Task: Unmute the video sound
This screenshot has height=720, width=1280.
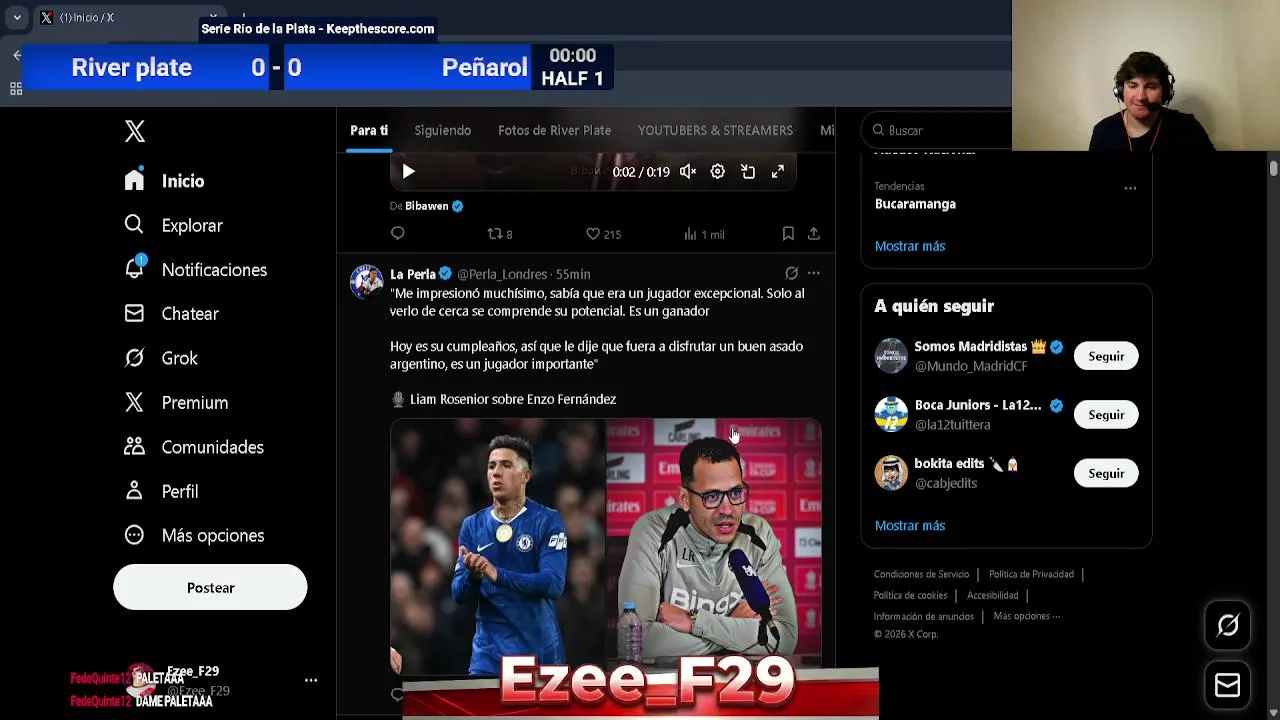Action: coord(688,172)
